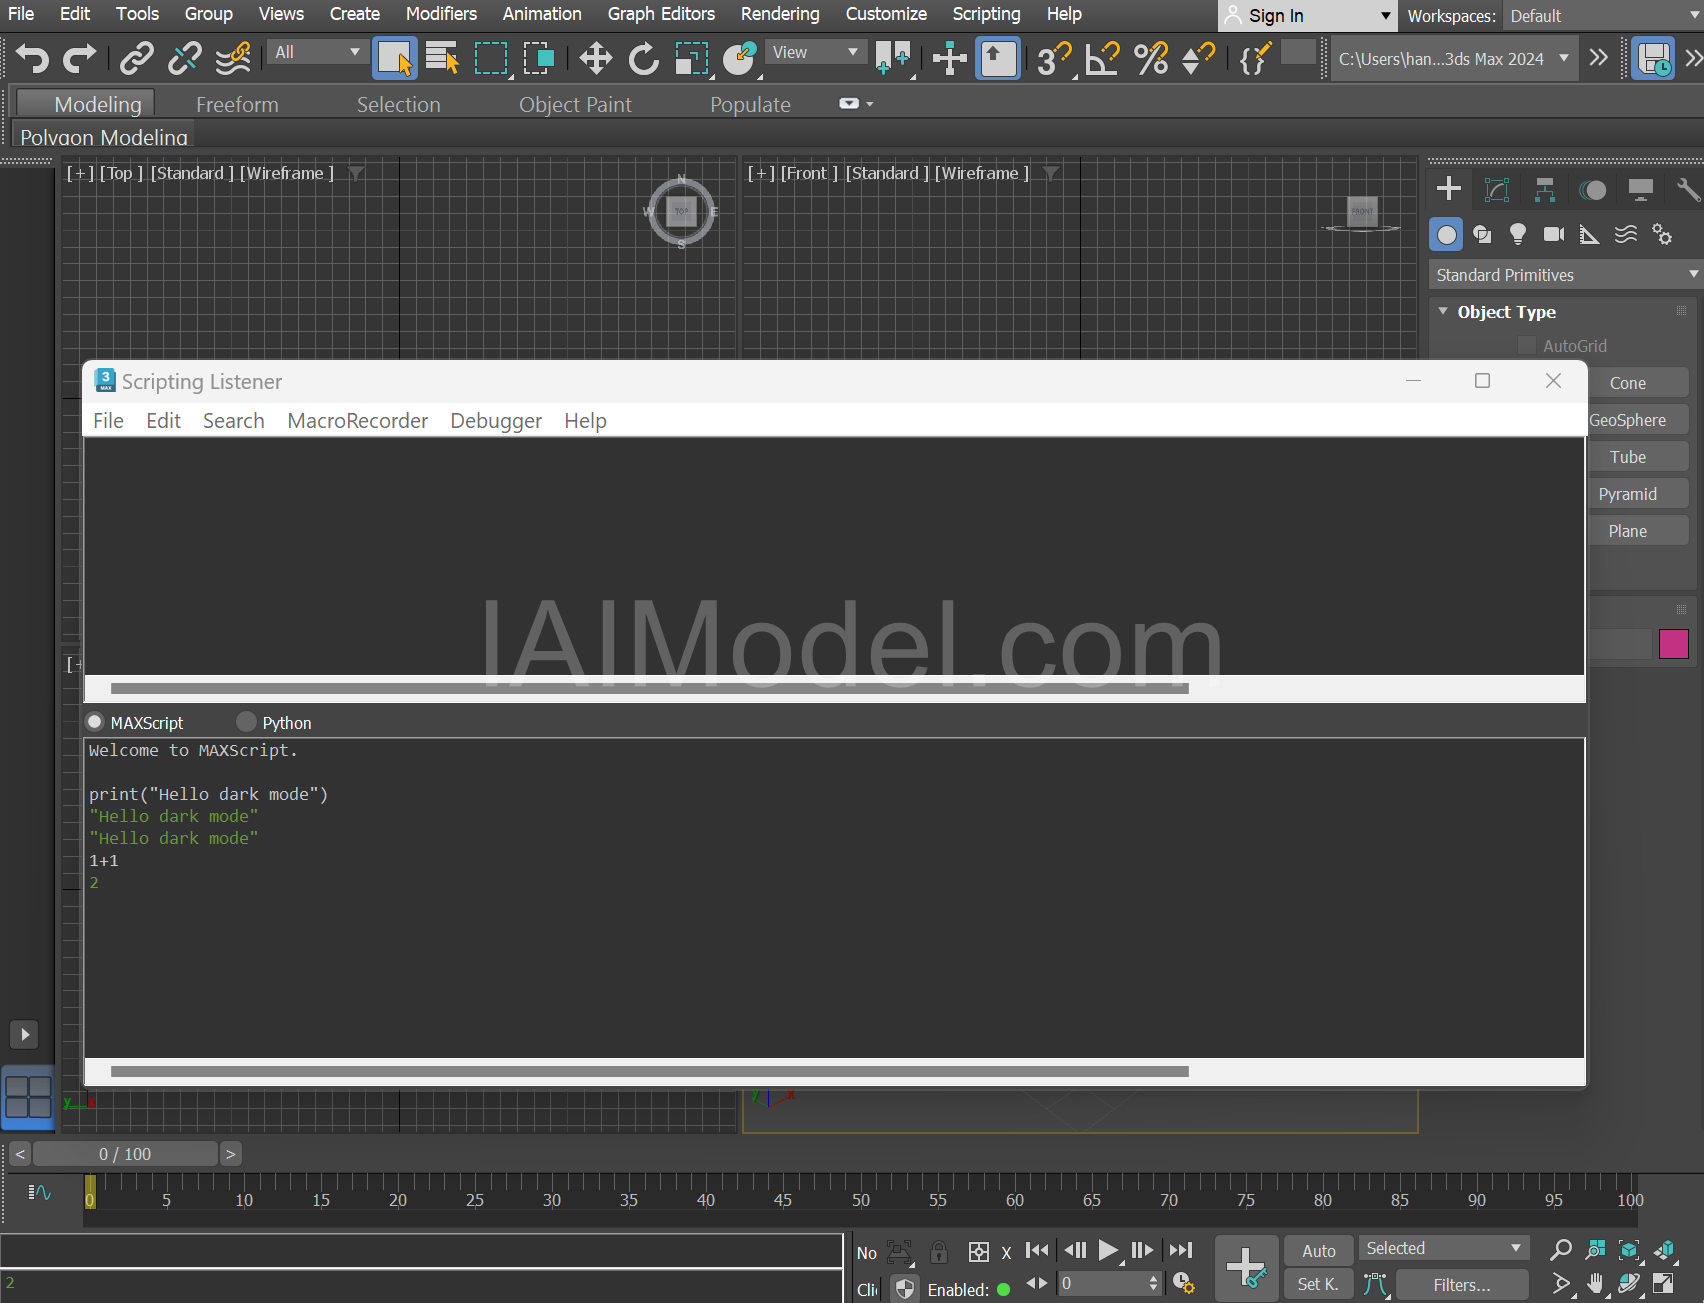Viewport: 1704px width, 1303px height.
Task: Toggle 3D Snaps icon
Action: [1054, 59]
